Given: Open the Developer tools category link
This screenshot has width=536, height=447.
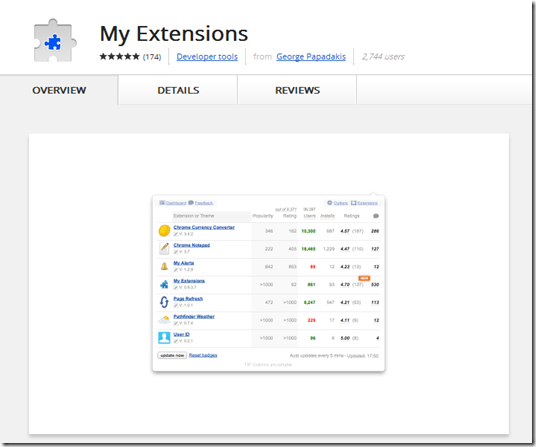Looking at the screenshot, I should click(x=207, y=57).
